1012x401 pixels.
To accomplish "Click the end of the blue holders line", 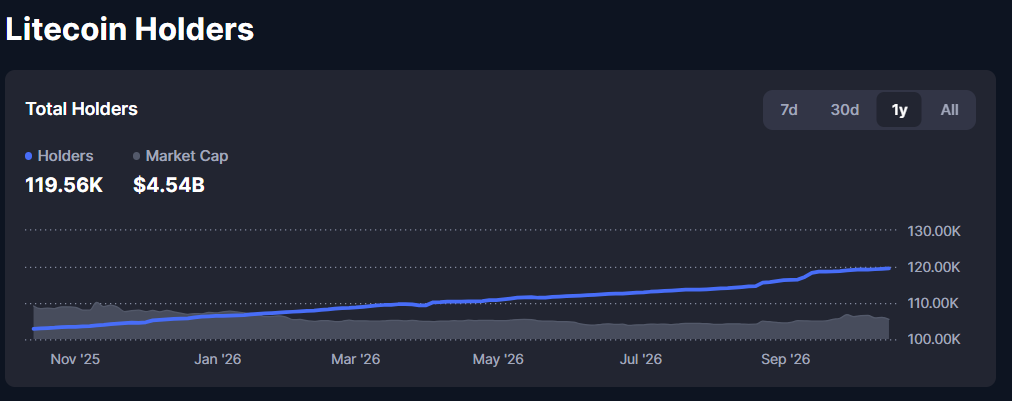I will [x=889, y=268].
